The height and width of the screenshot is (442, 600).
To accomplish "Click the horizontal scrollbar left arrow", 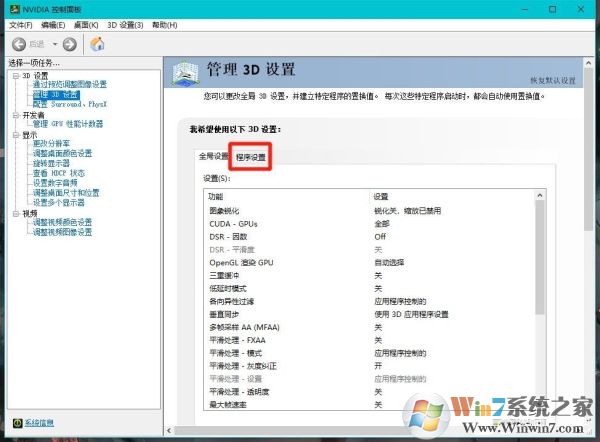I will 169,431.
